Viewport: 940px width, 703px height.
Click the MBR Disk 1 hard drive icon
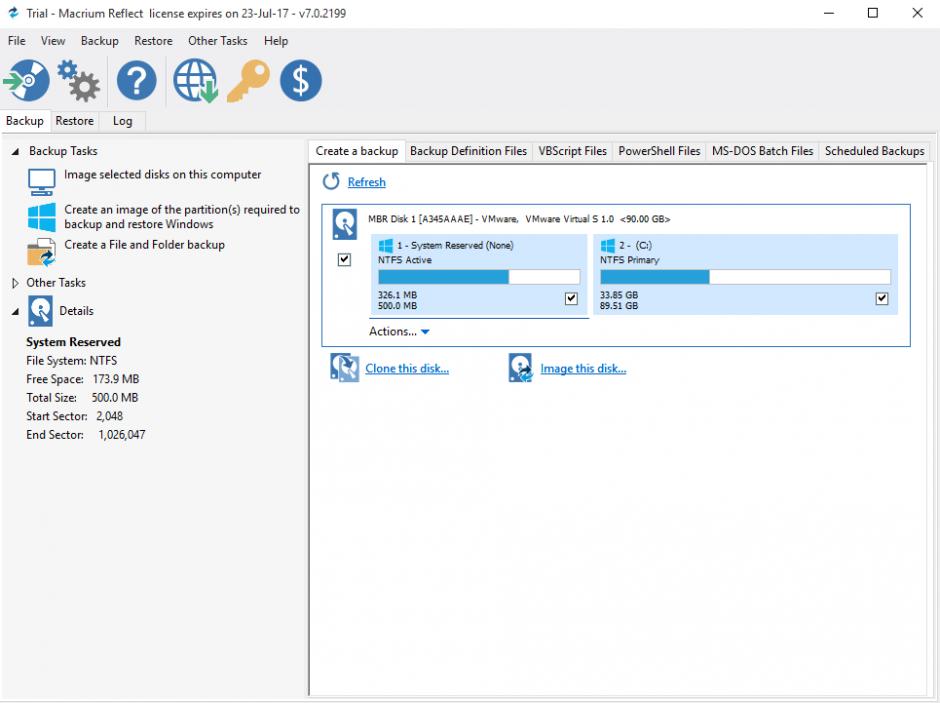click(345, 225)
